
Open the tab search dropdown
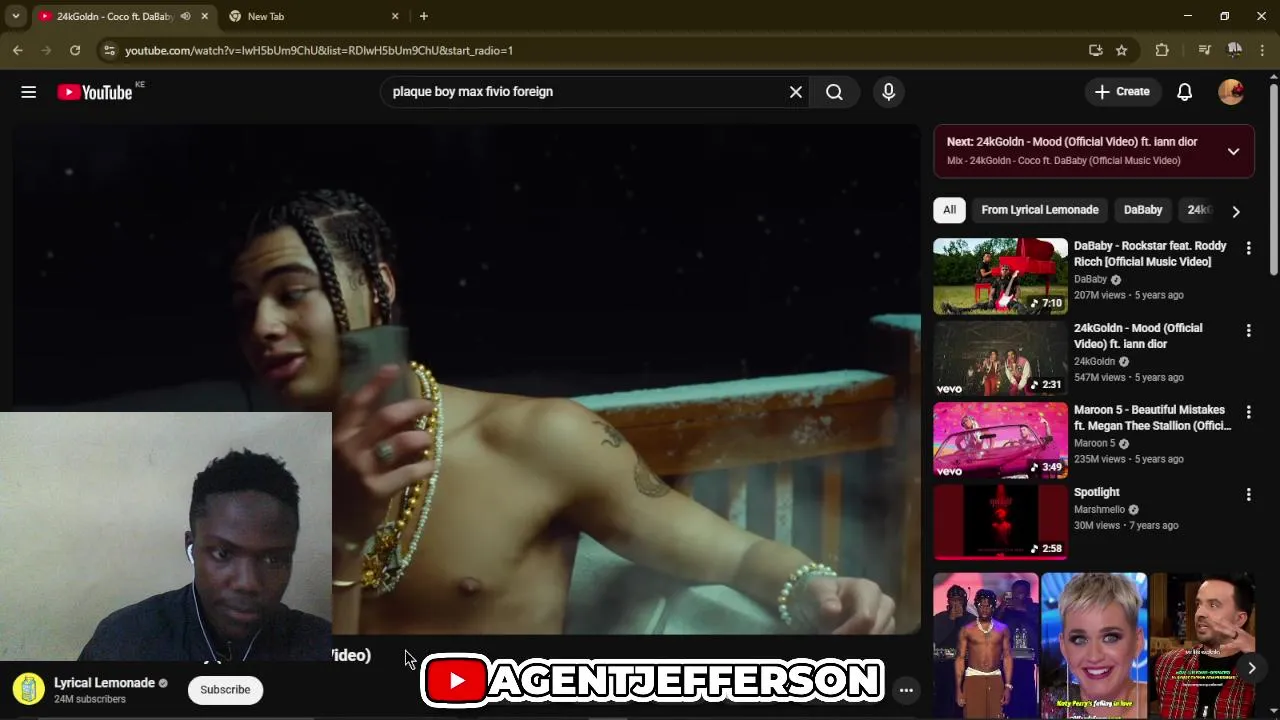pos(16,16)
